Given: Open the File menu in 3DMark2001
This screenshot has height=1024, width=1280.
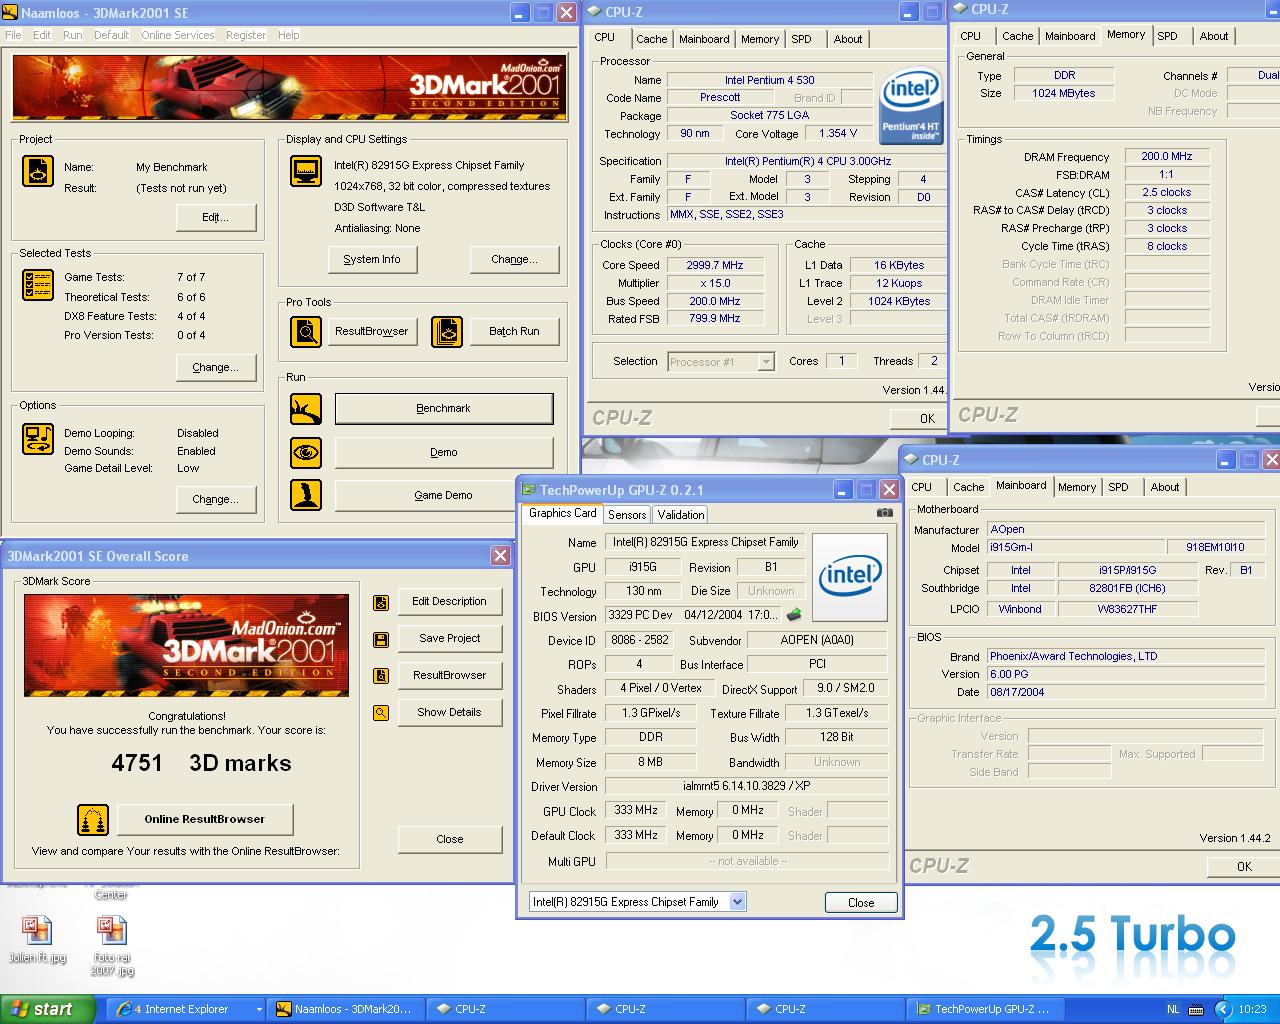Looking at the screenshot, I should pos(13,35).
